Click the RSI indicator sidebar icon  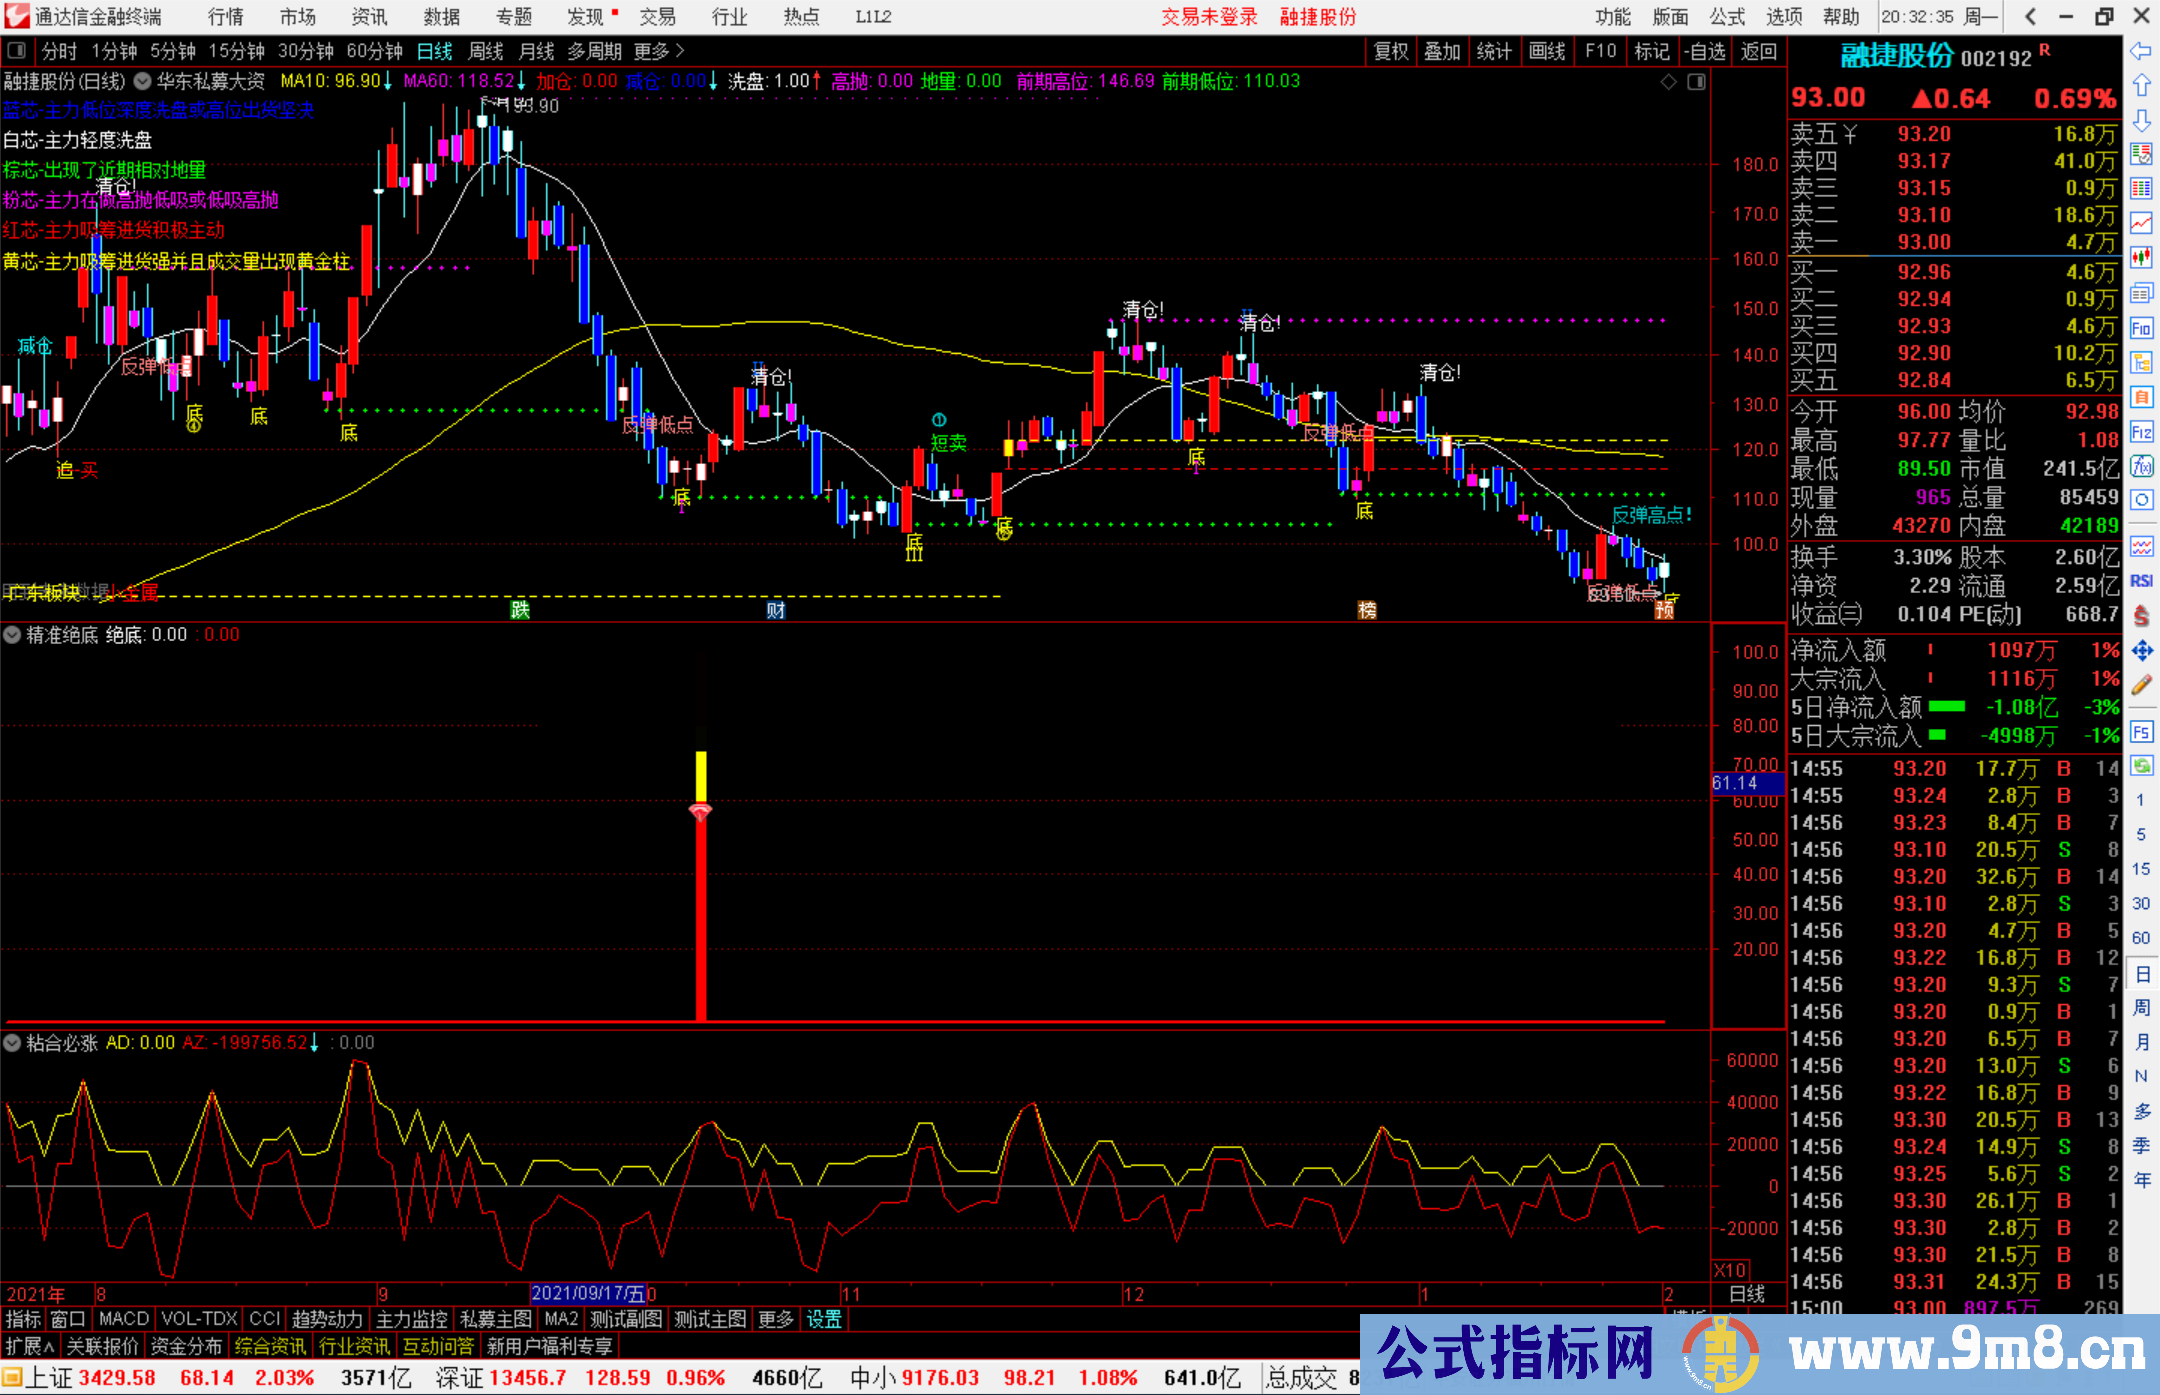click(x=2141, y=581)
